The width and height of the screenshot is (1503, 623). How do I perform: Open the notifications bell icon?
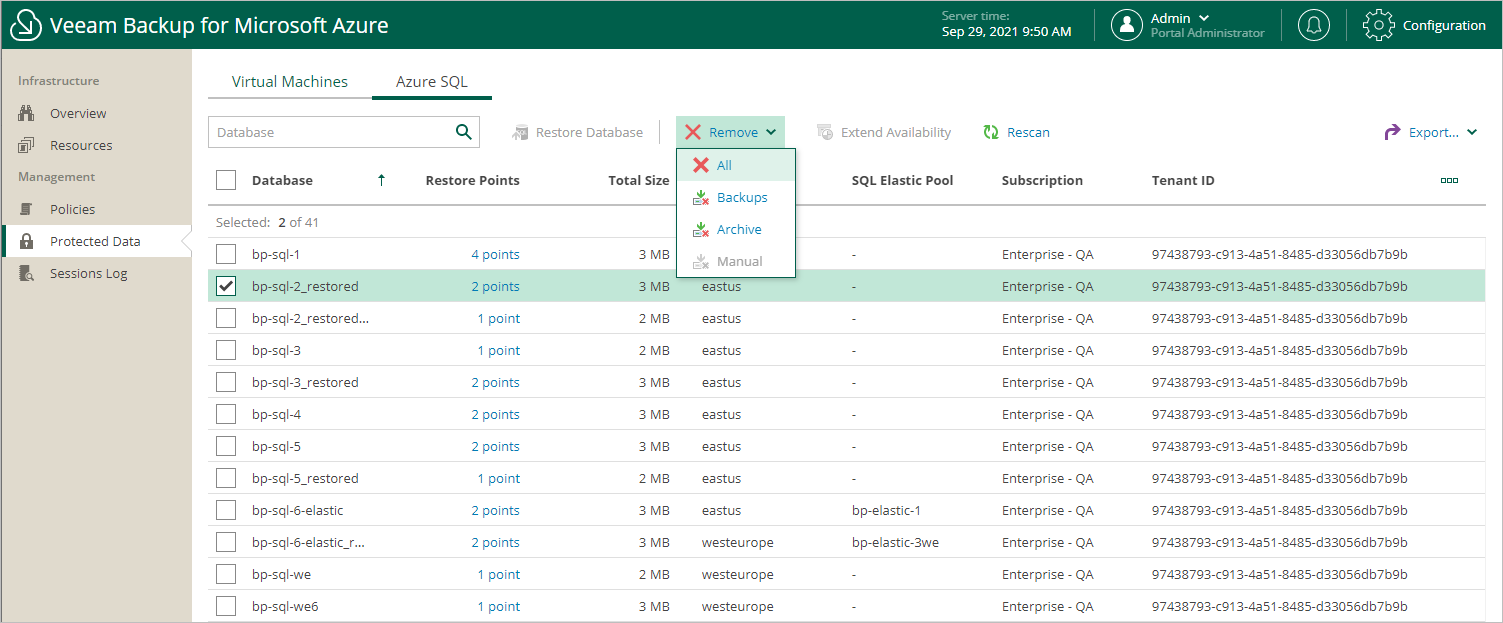click(1314, 25)
